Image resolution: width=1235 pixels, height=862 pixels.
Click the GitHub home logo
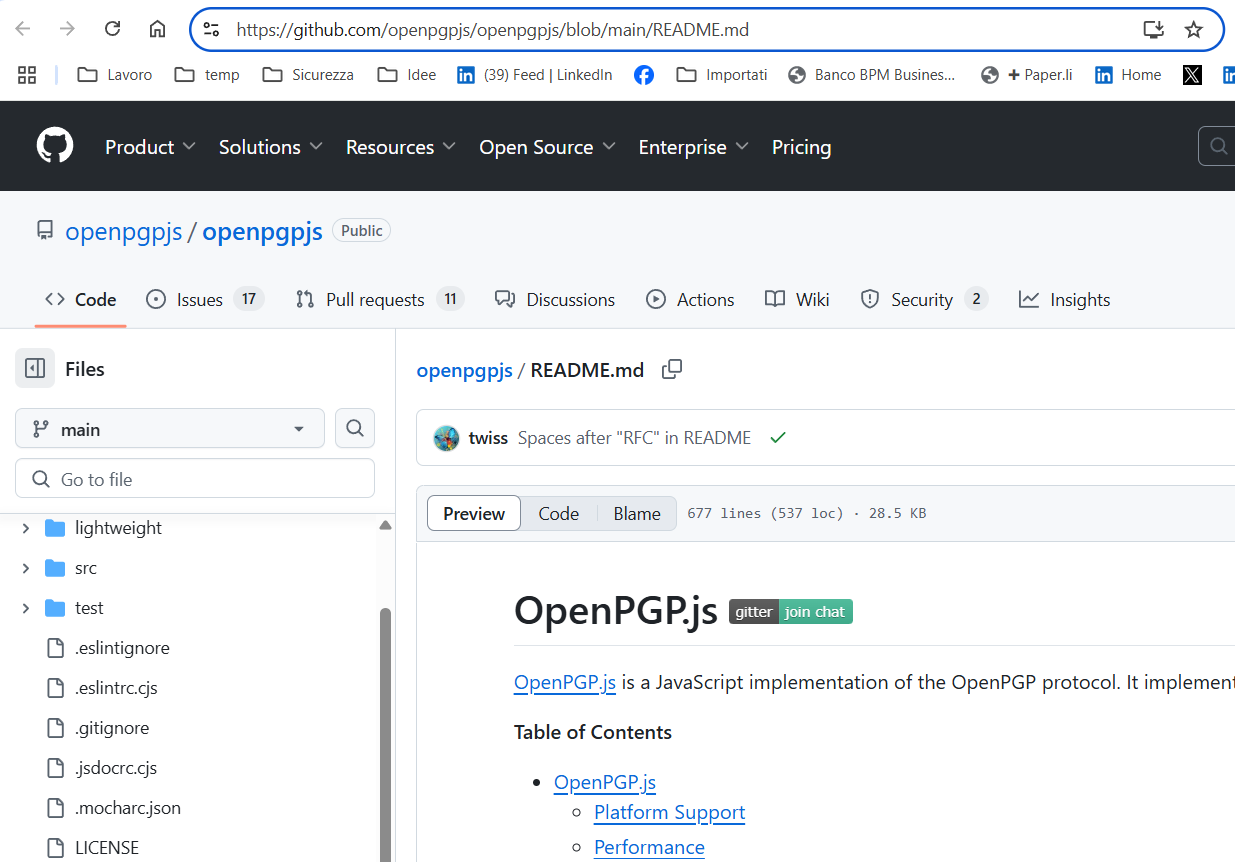[x=54, y=145]
